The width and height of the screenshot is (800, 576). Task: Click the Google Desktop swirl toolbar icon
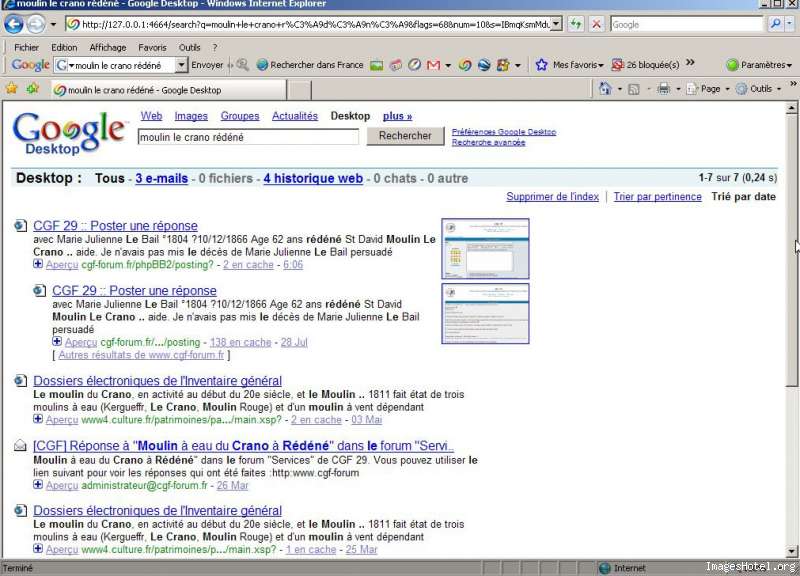pos(464,65)
